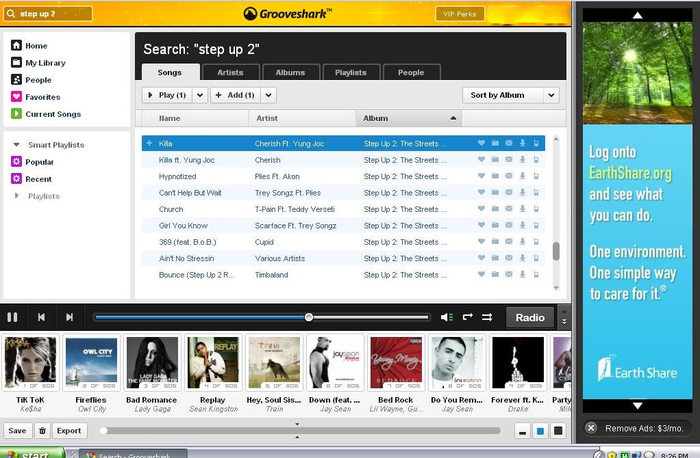The width and height of the screenshot is (700, 458).
Task: Open VIP Perks
Action: coord(460,14)
